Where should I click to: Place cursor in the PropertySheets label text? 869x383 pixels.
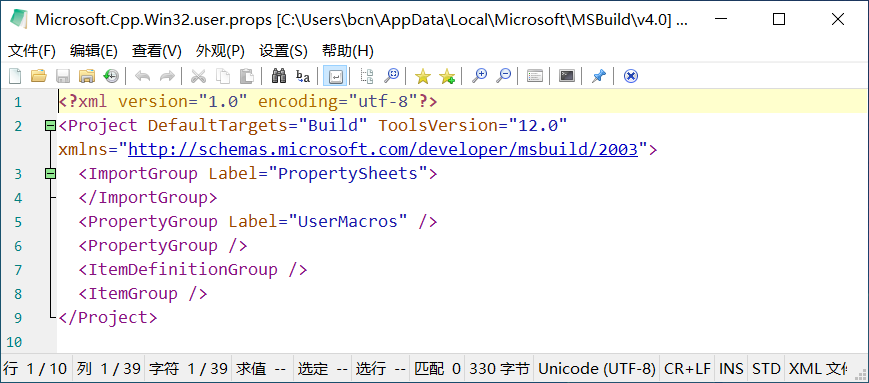coord(347,173)
